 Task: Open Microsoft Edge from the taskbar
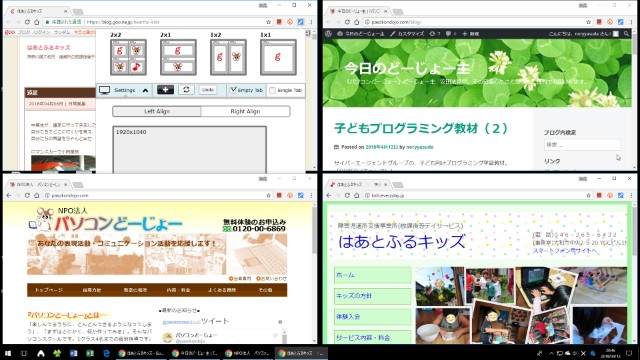pyautogui.click(x=107, y=353)
